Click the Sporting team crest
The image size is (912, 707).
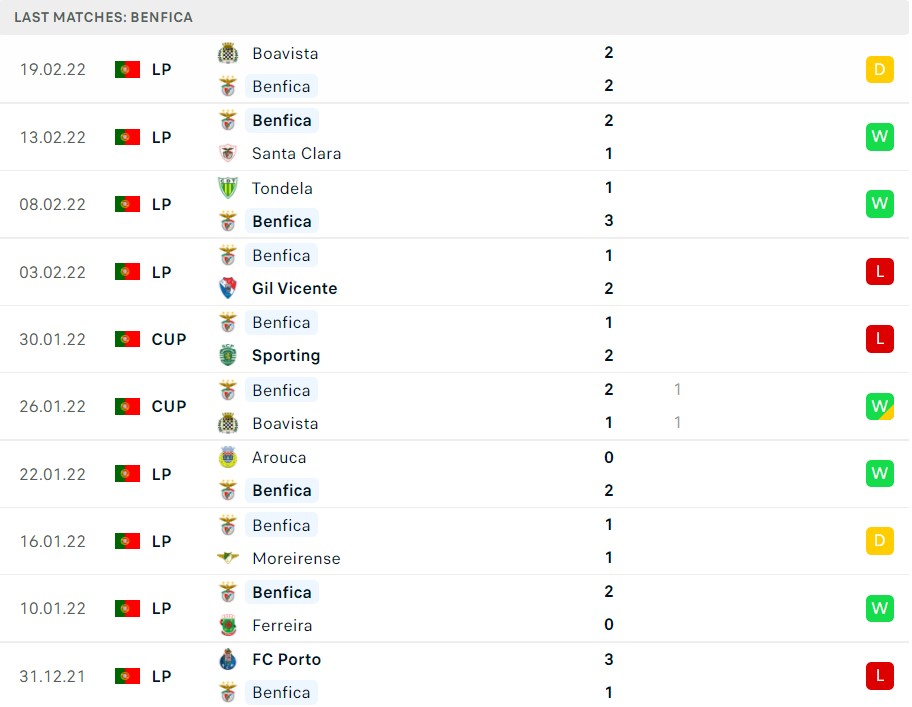227,355
